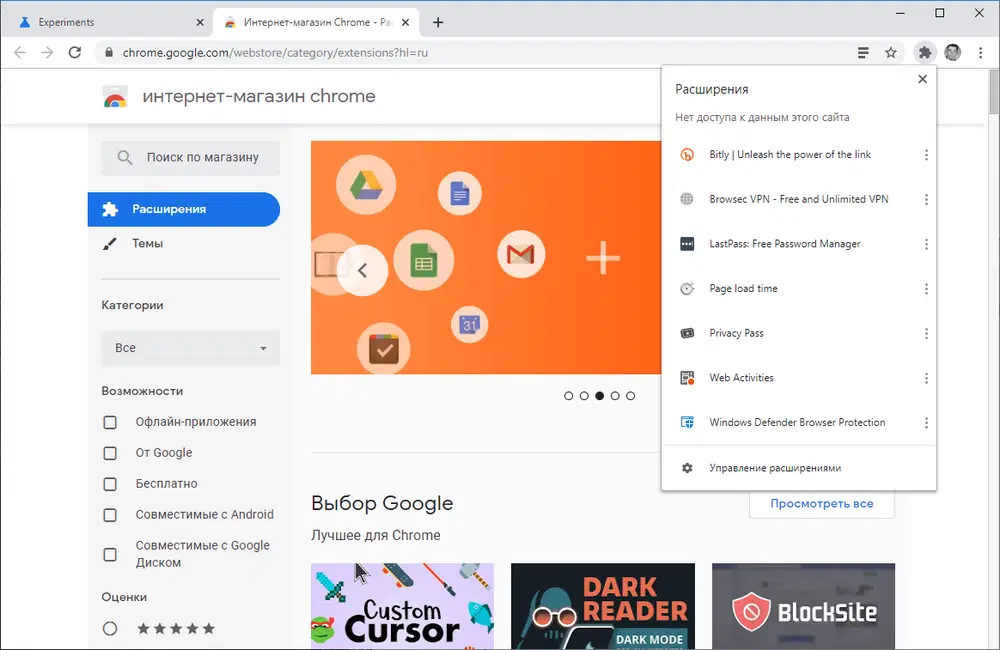Close the Расширения popup
This screenshot has width=1000, height=650.
[922, 79]
